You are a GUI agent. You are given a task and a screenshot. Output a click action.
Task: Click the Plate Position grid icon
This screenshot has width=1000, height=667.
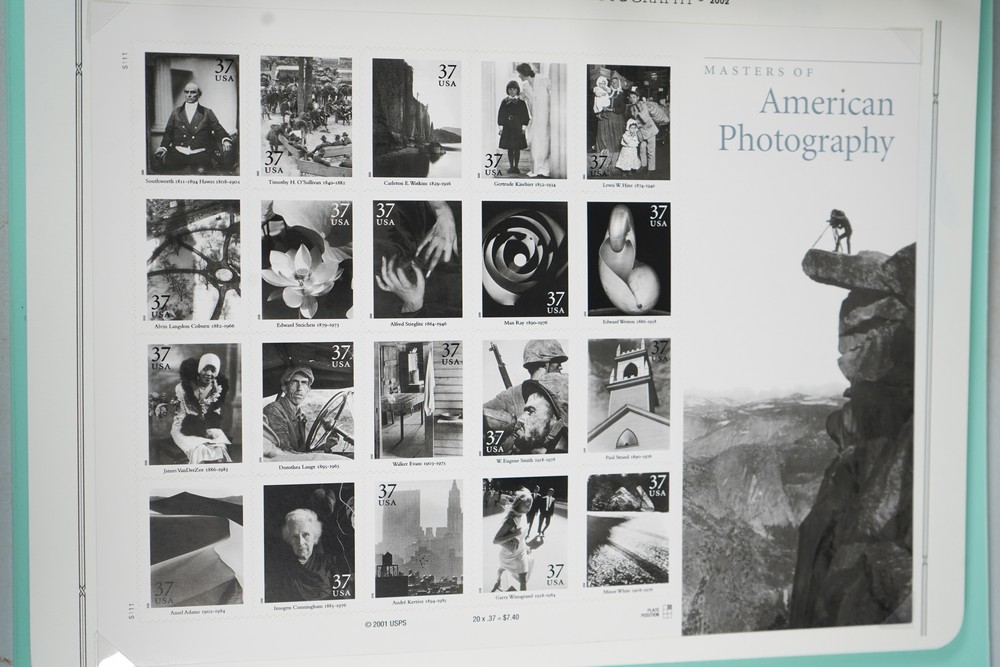(666, 611)
